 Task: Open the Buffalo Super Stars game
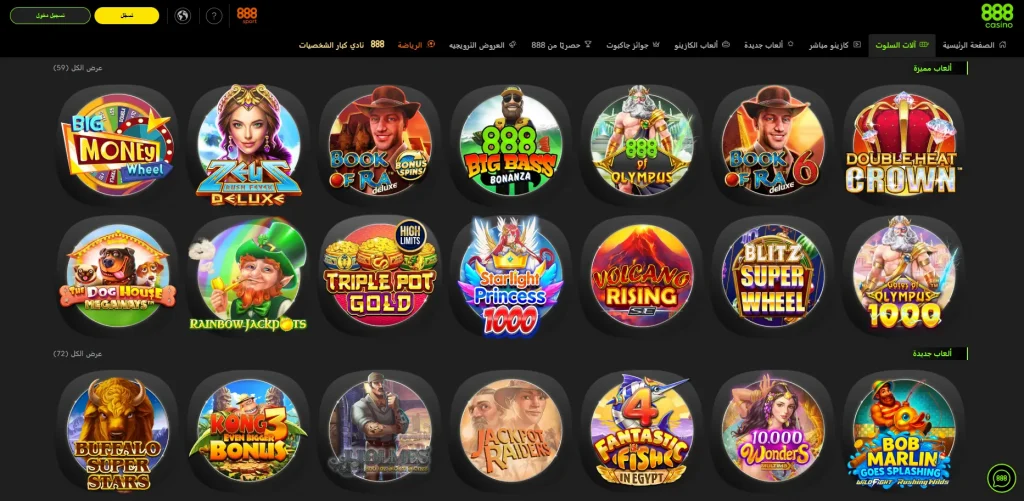point(118,431)
